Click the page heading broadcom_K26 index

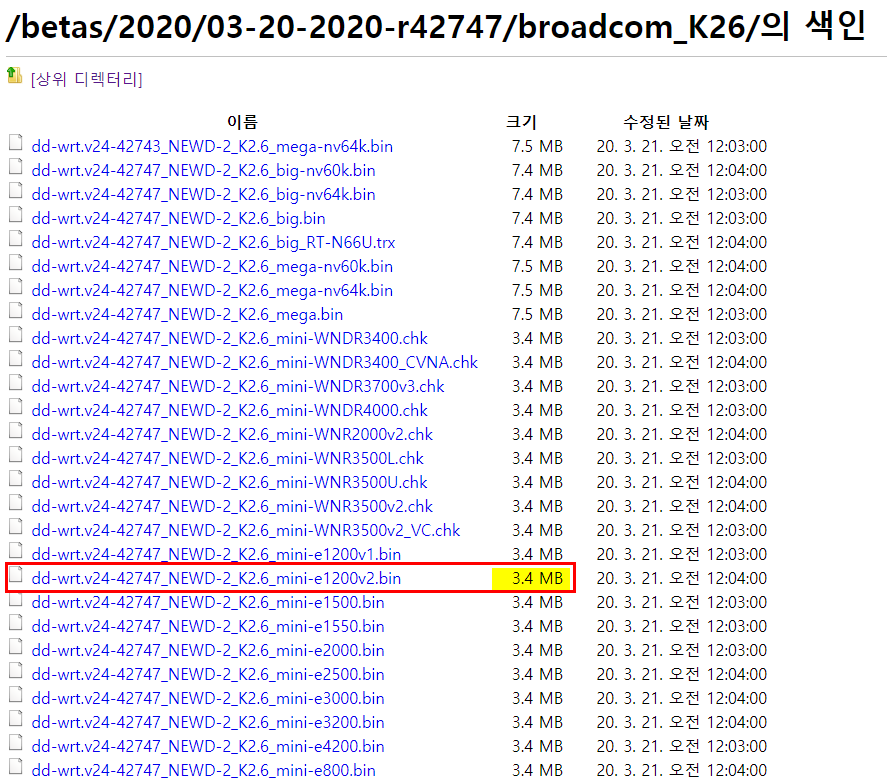pos(436,26)
